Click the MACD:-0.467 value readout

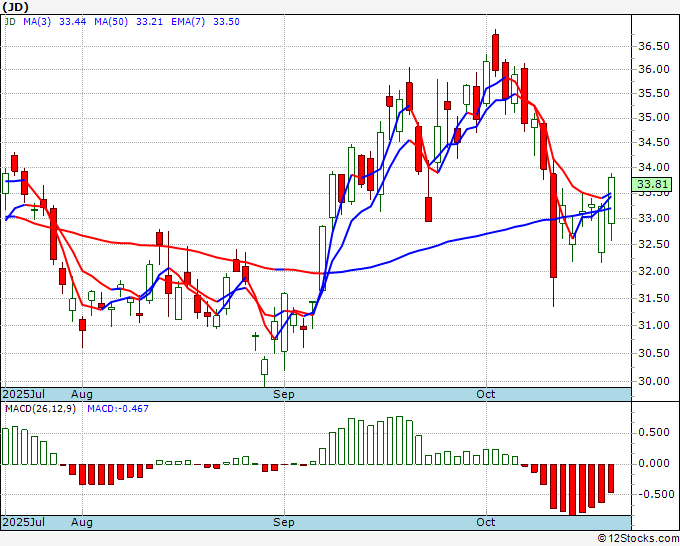point(118,409)
